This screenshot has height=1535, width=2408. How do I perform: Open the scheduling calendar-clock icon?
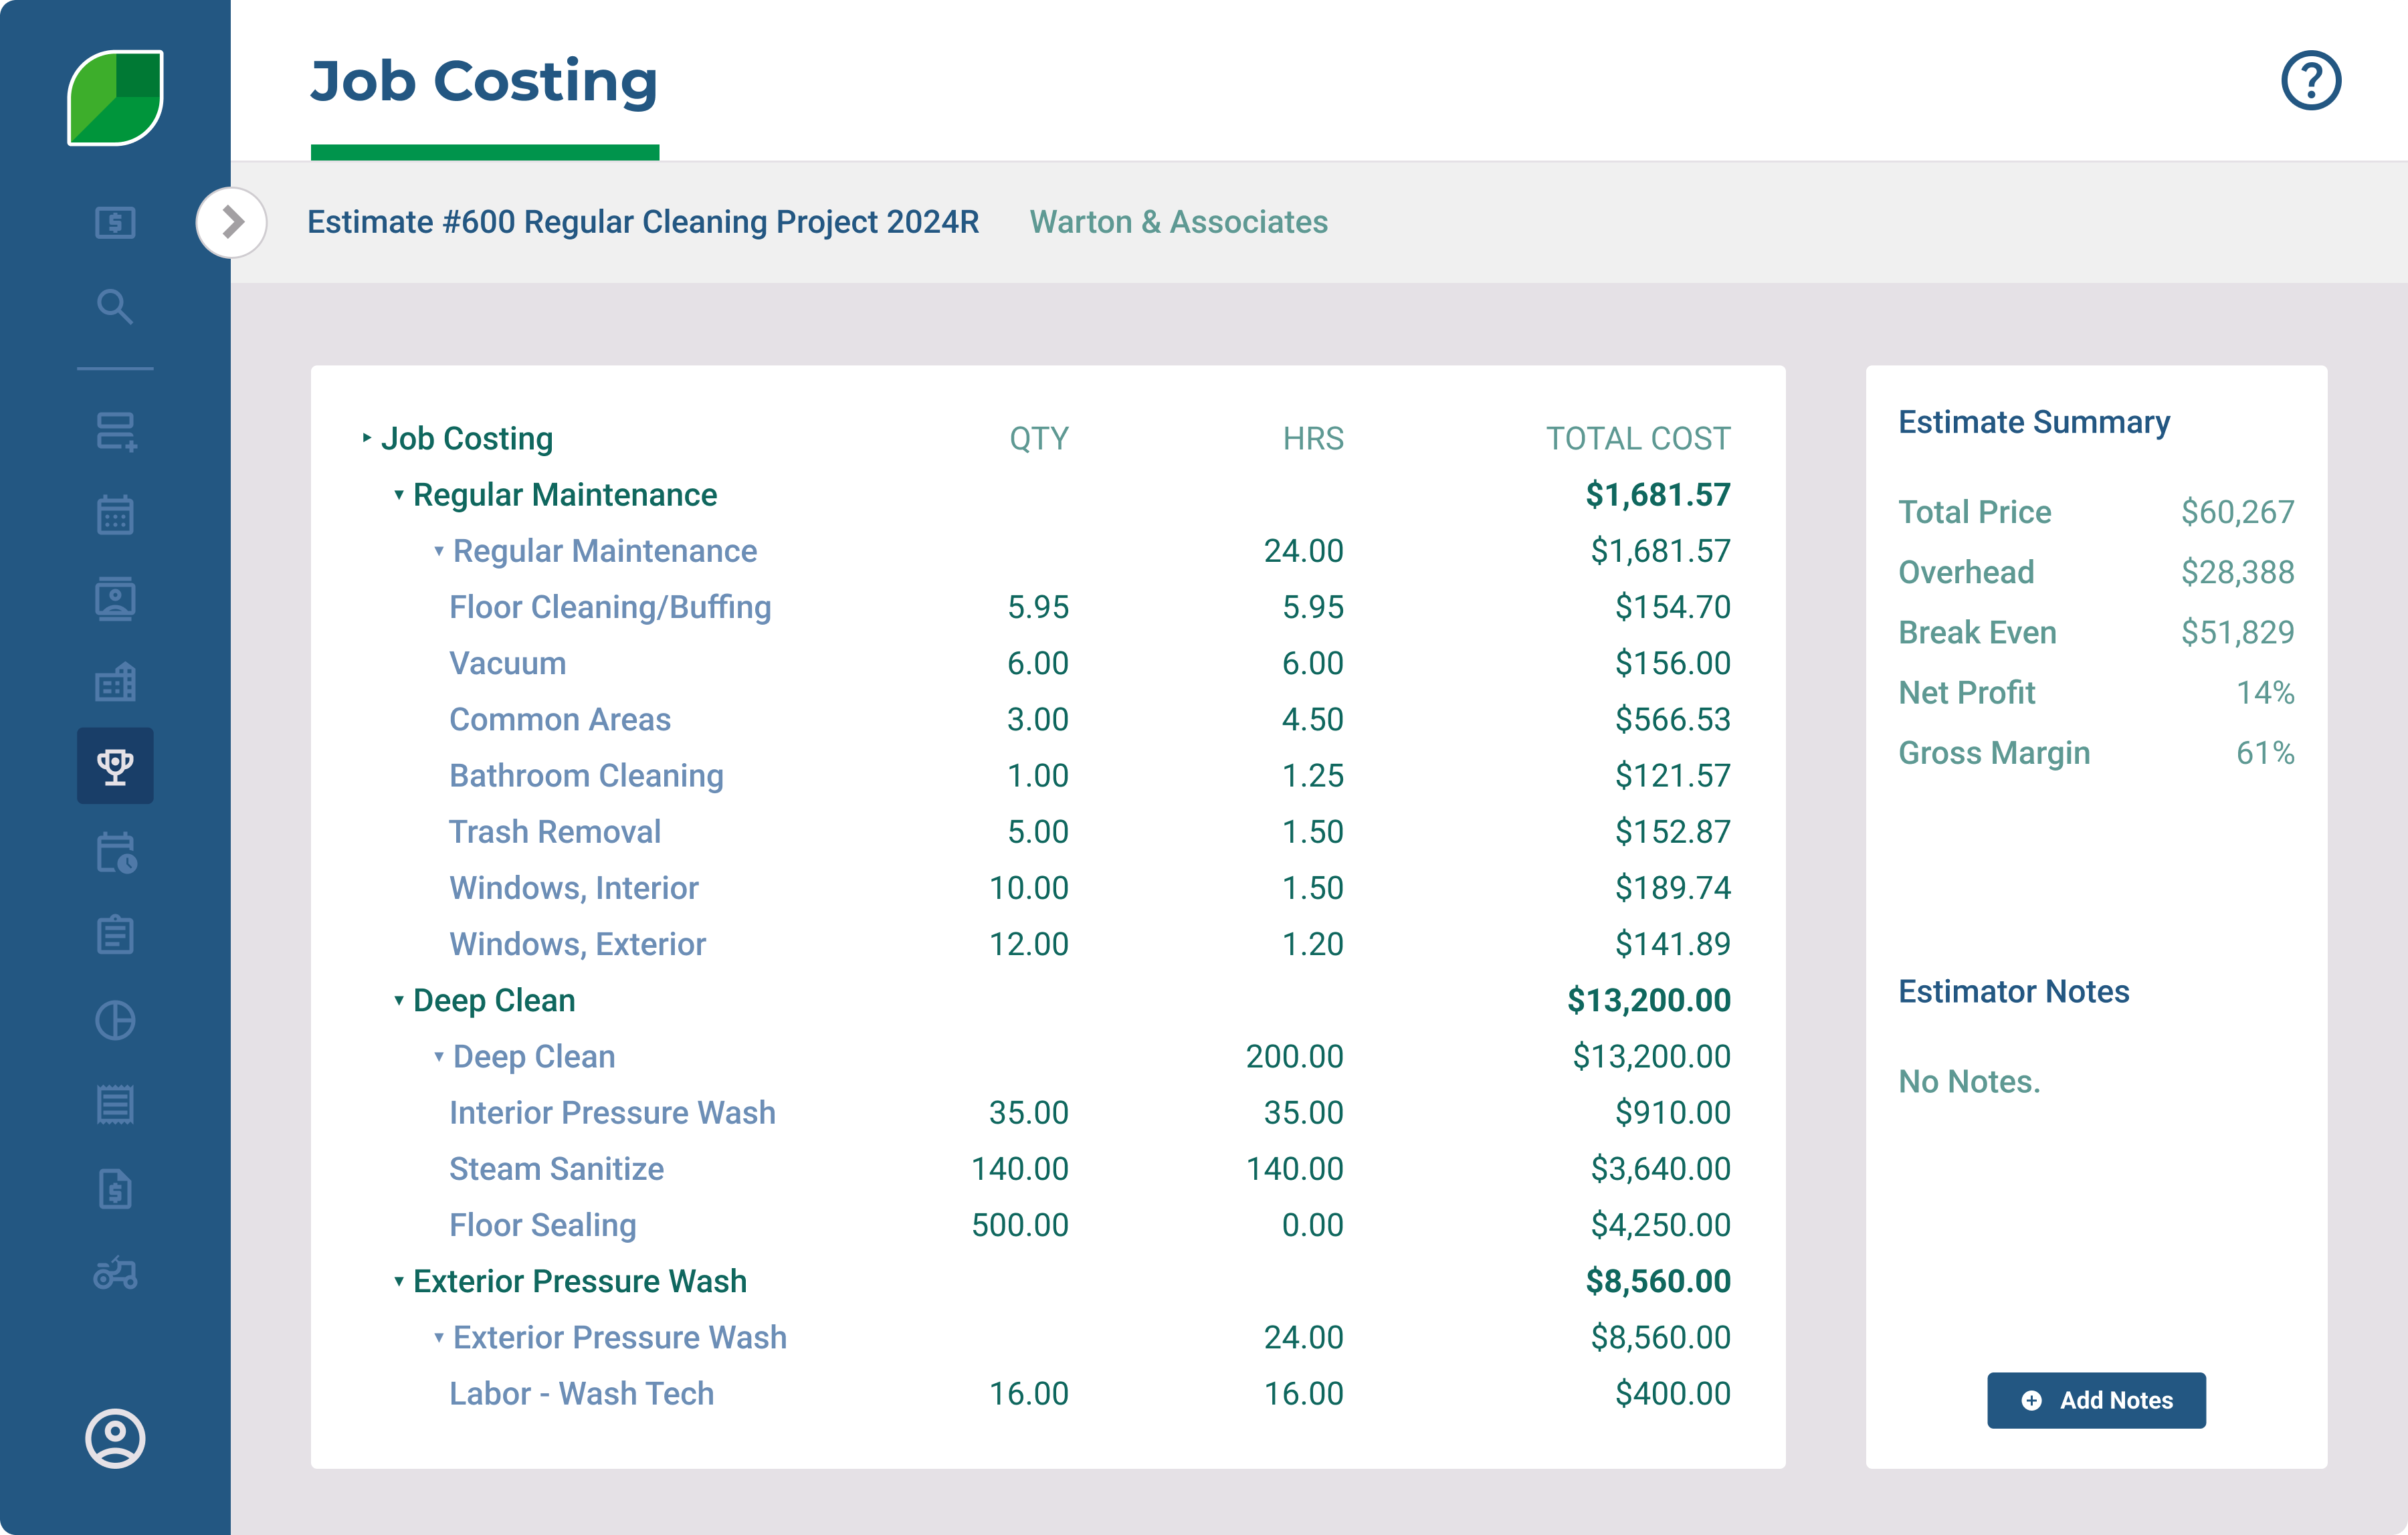tap(115, 853)
